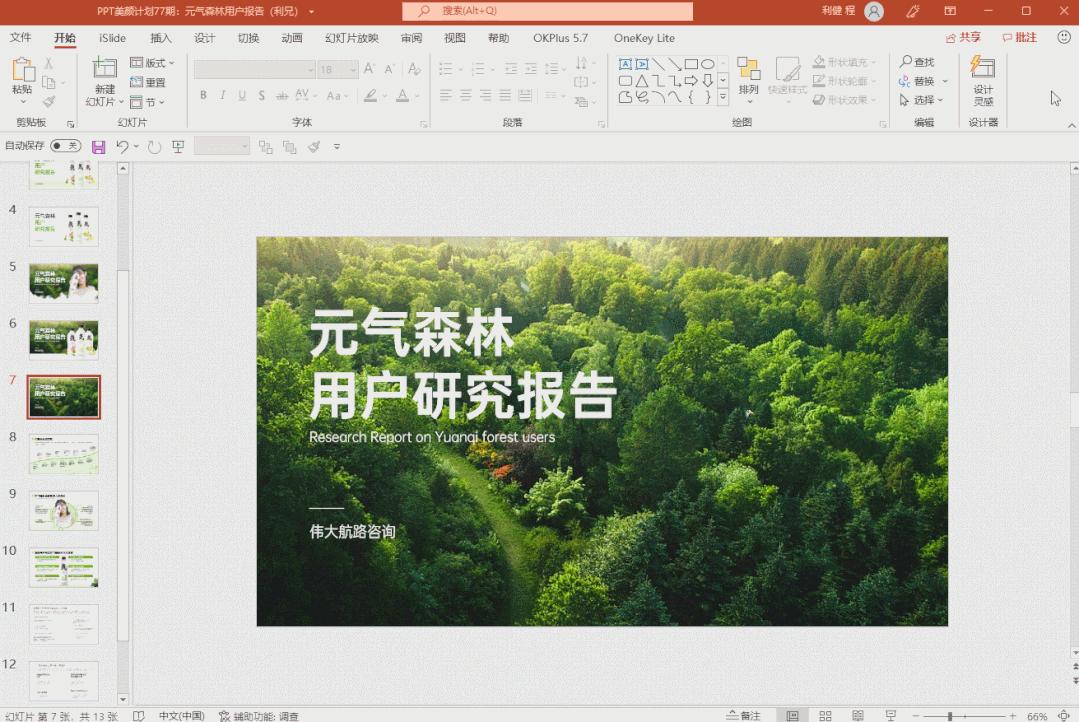Open 查找 (Find) in the editing group
Image resolution: width=1079 pixels, height=722 pixels.
(918, 61)
